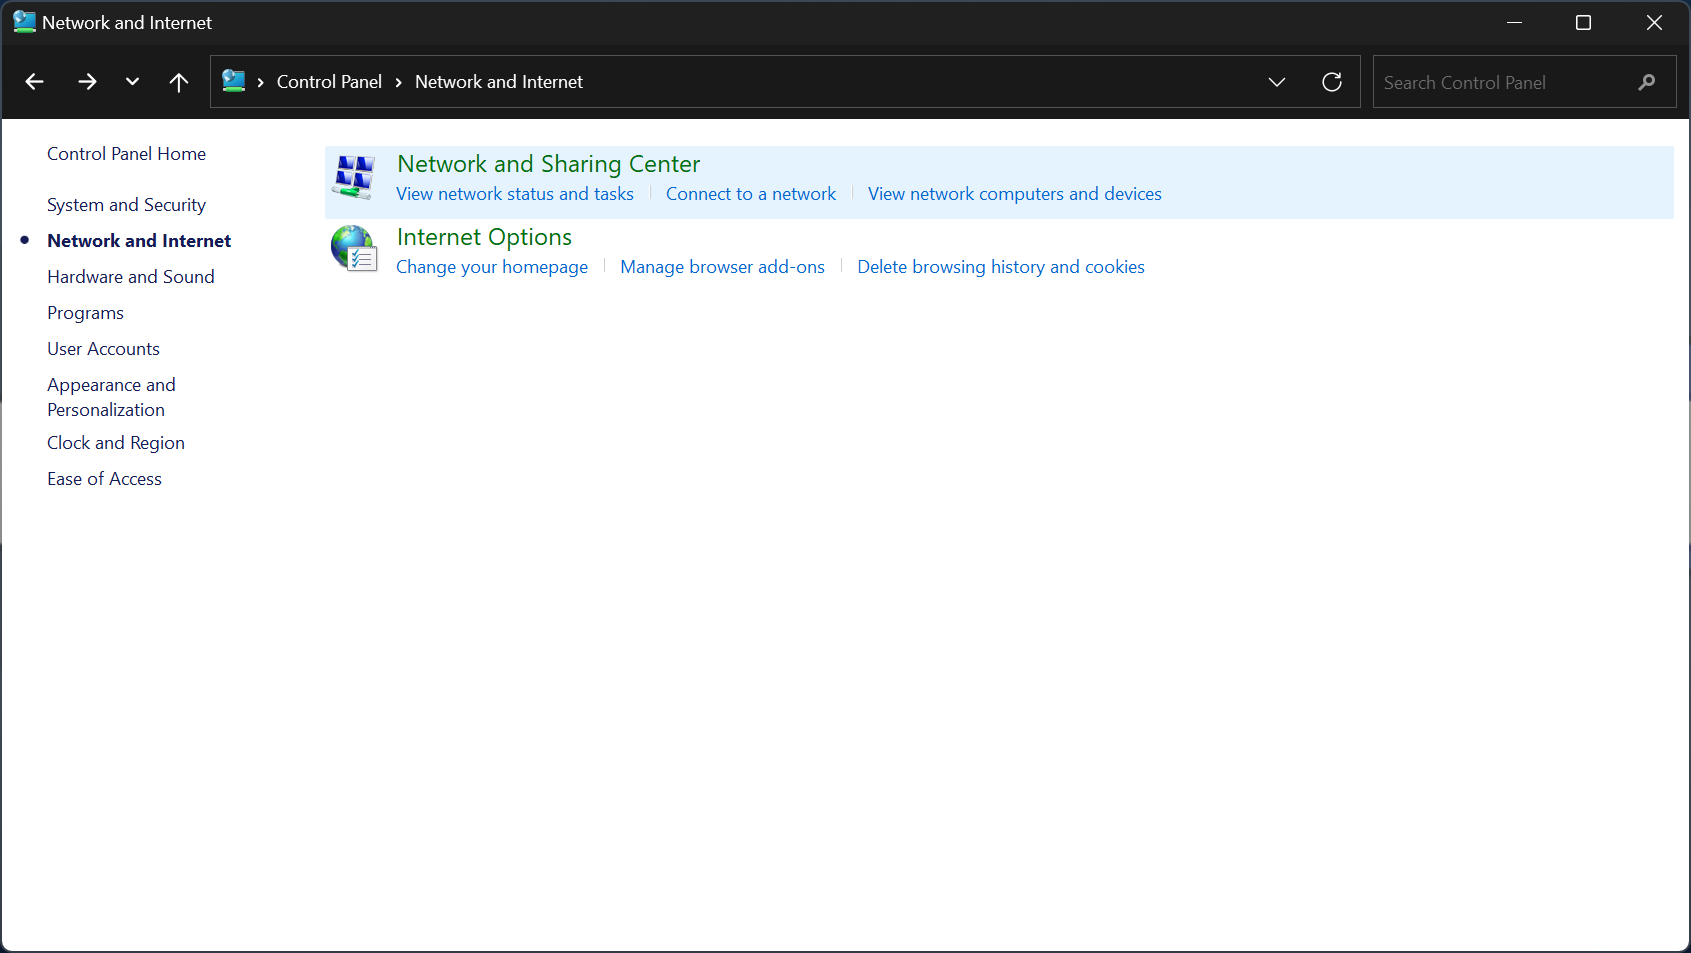Expand chevron after Control Panel breadcrumb
Viewport: 1691px width, 953px height.
click(398, 82)
